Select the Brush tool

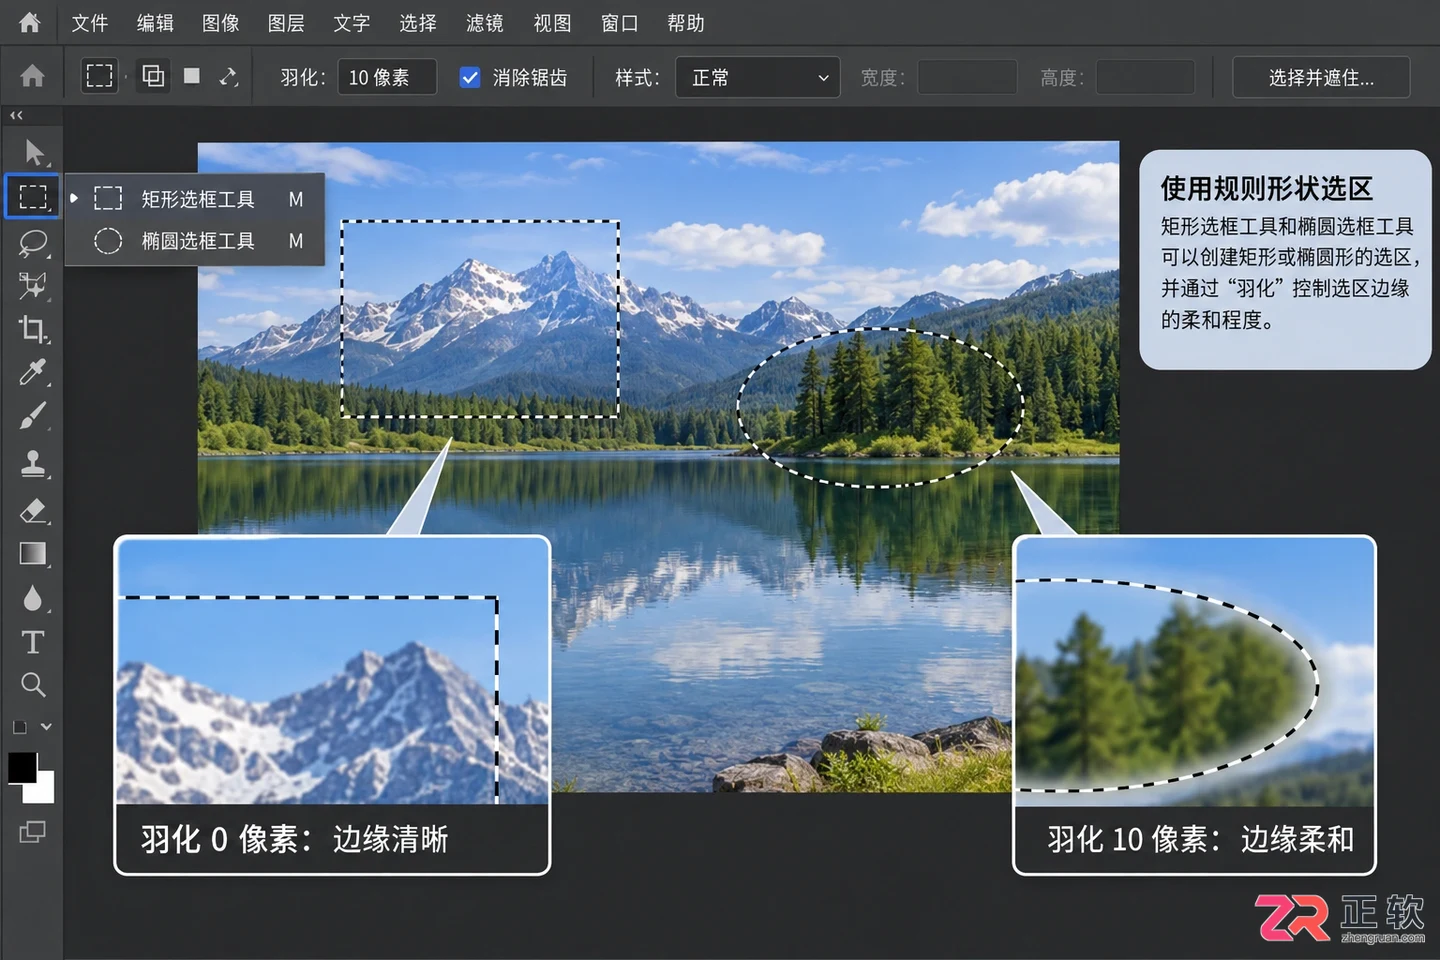point(33,415)
